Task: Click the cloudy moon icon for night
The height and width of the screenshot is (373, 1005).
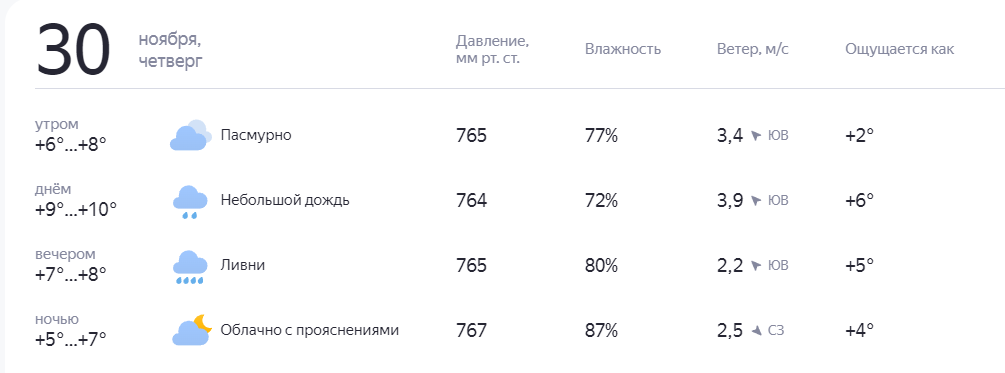Action: pos(192,330)
